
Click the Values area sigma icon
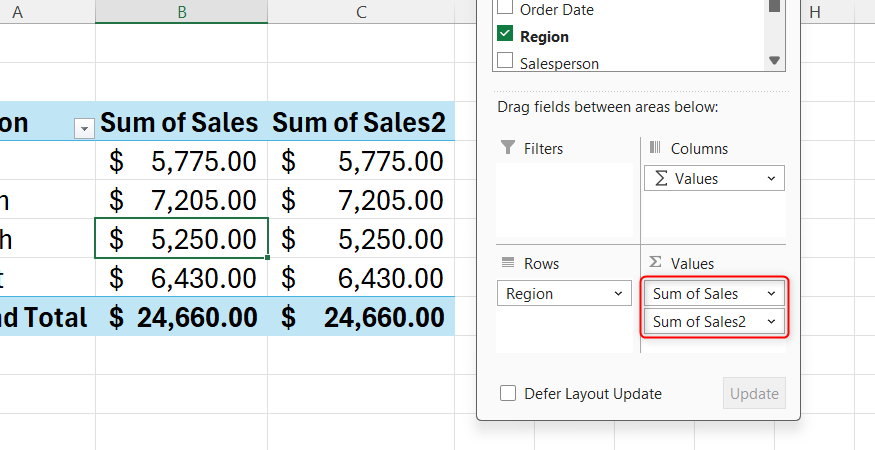(655, 262)
